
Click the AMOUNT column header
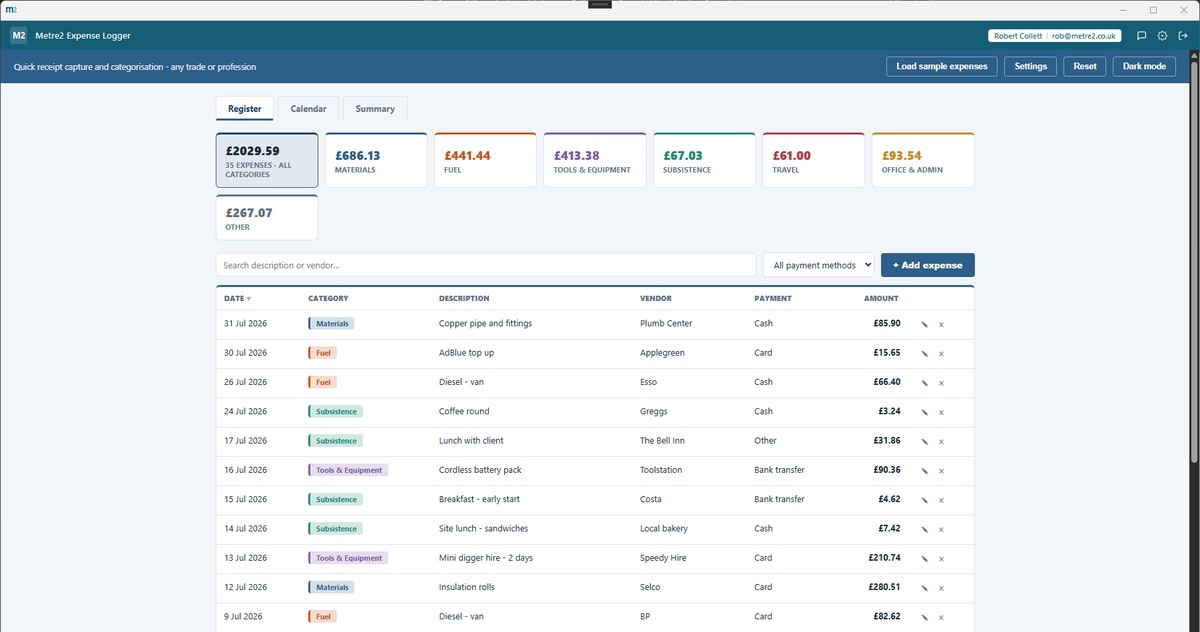[881, 298]
